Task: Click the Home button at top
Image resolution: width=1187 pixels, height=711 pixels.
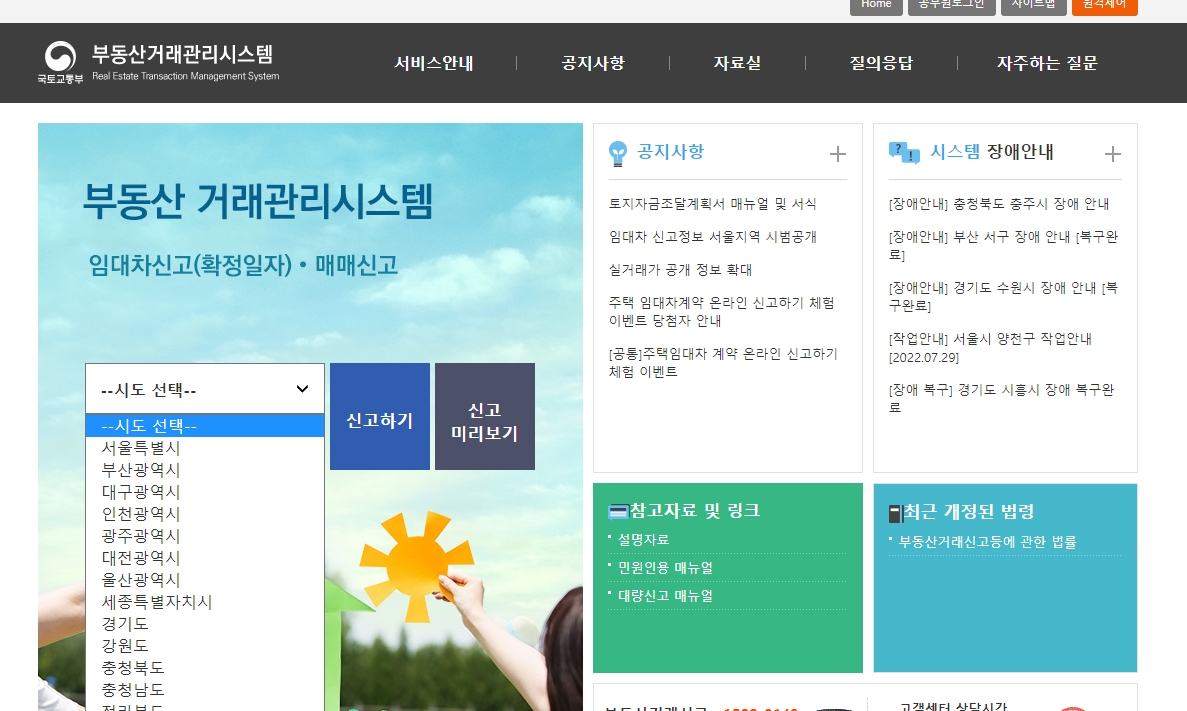Action: [x=876, y=6]
